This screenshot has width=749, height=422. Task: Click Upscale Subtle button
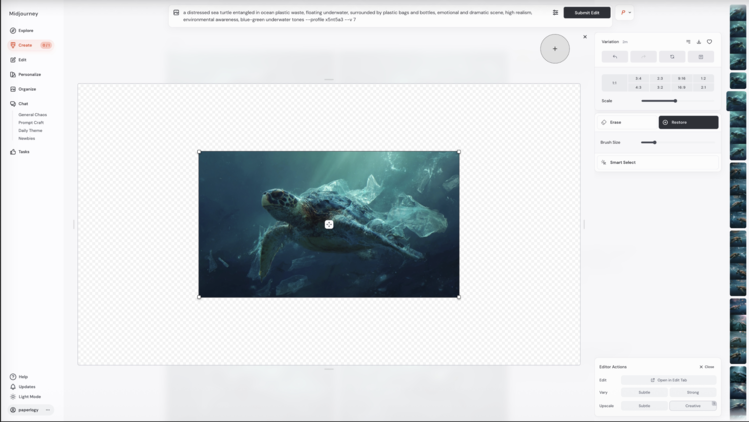tap(644, 406)
